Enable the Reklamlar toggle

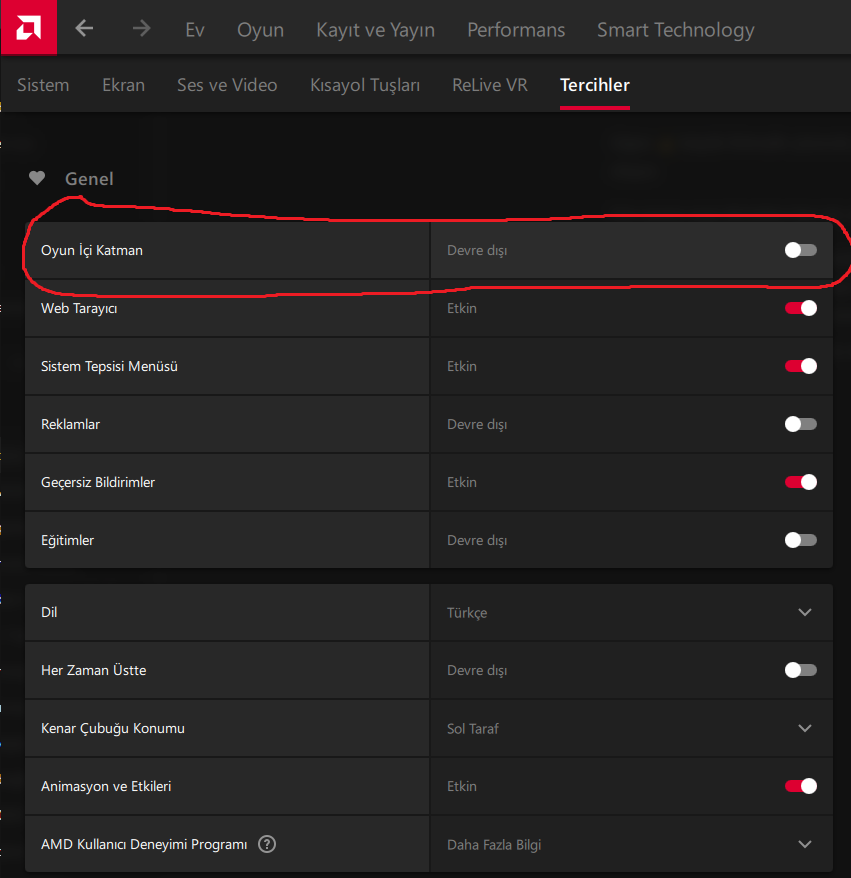[801, 424]
